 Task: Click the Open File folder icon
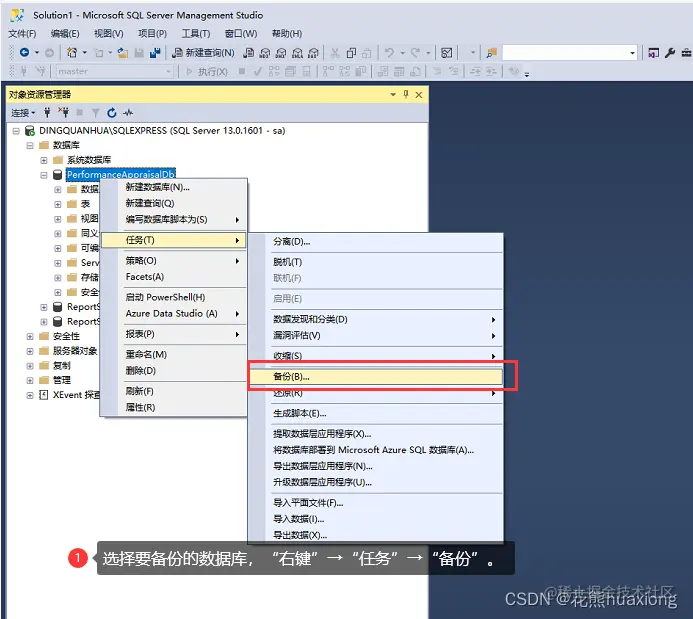click(123, 53)
